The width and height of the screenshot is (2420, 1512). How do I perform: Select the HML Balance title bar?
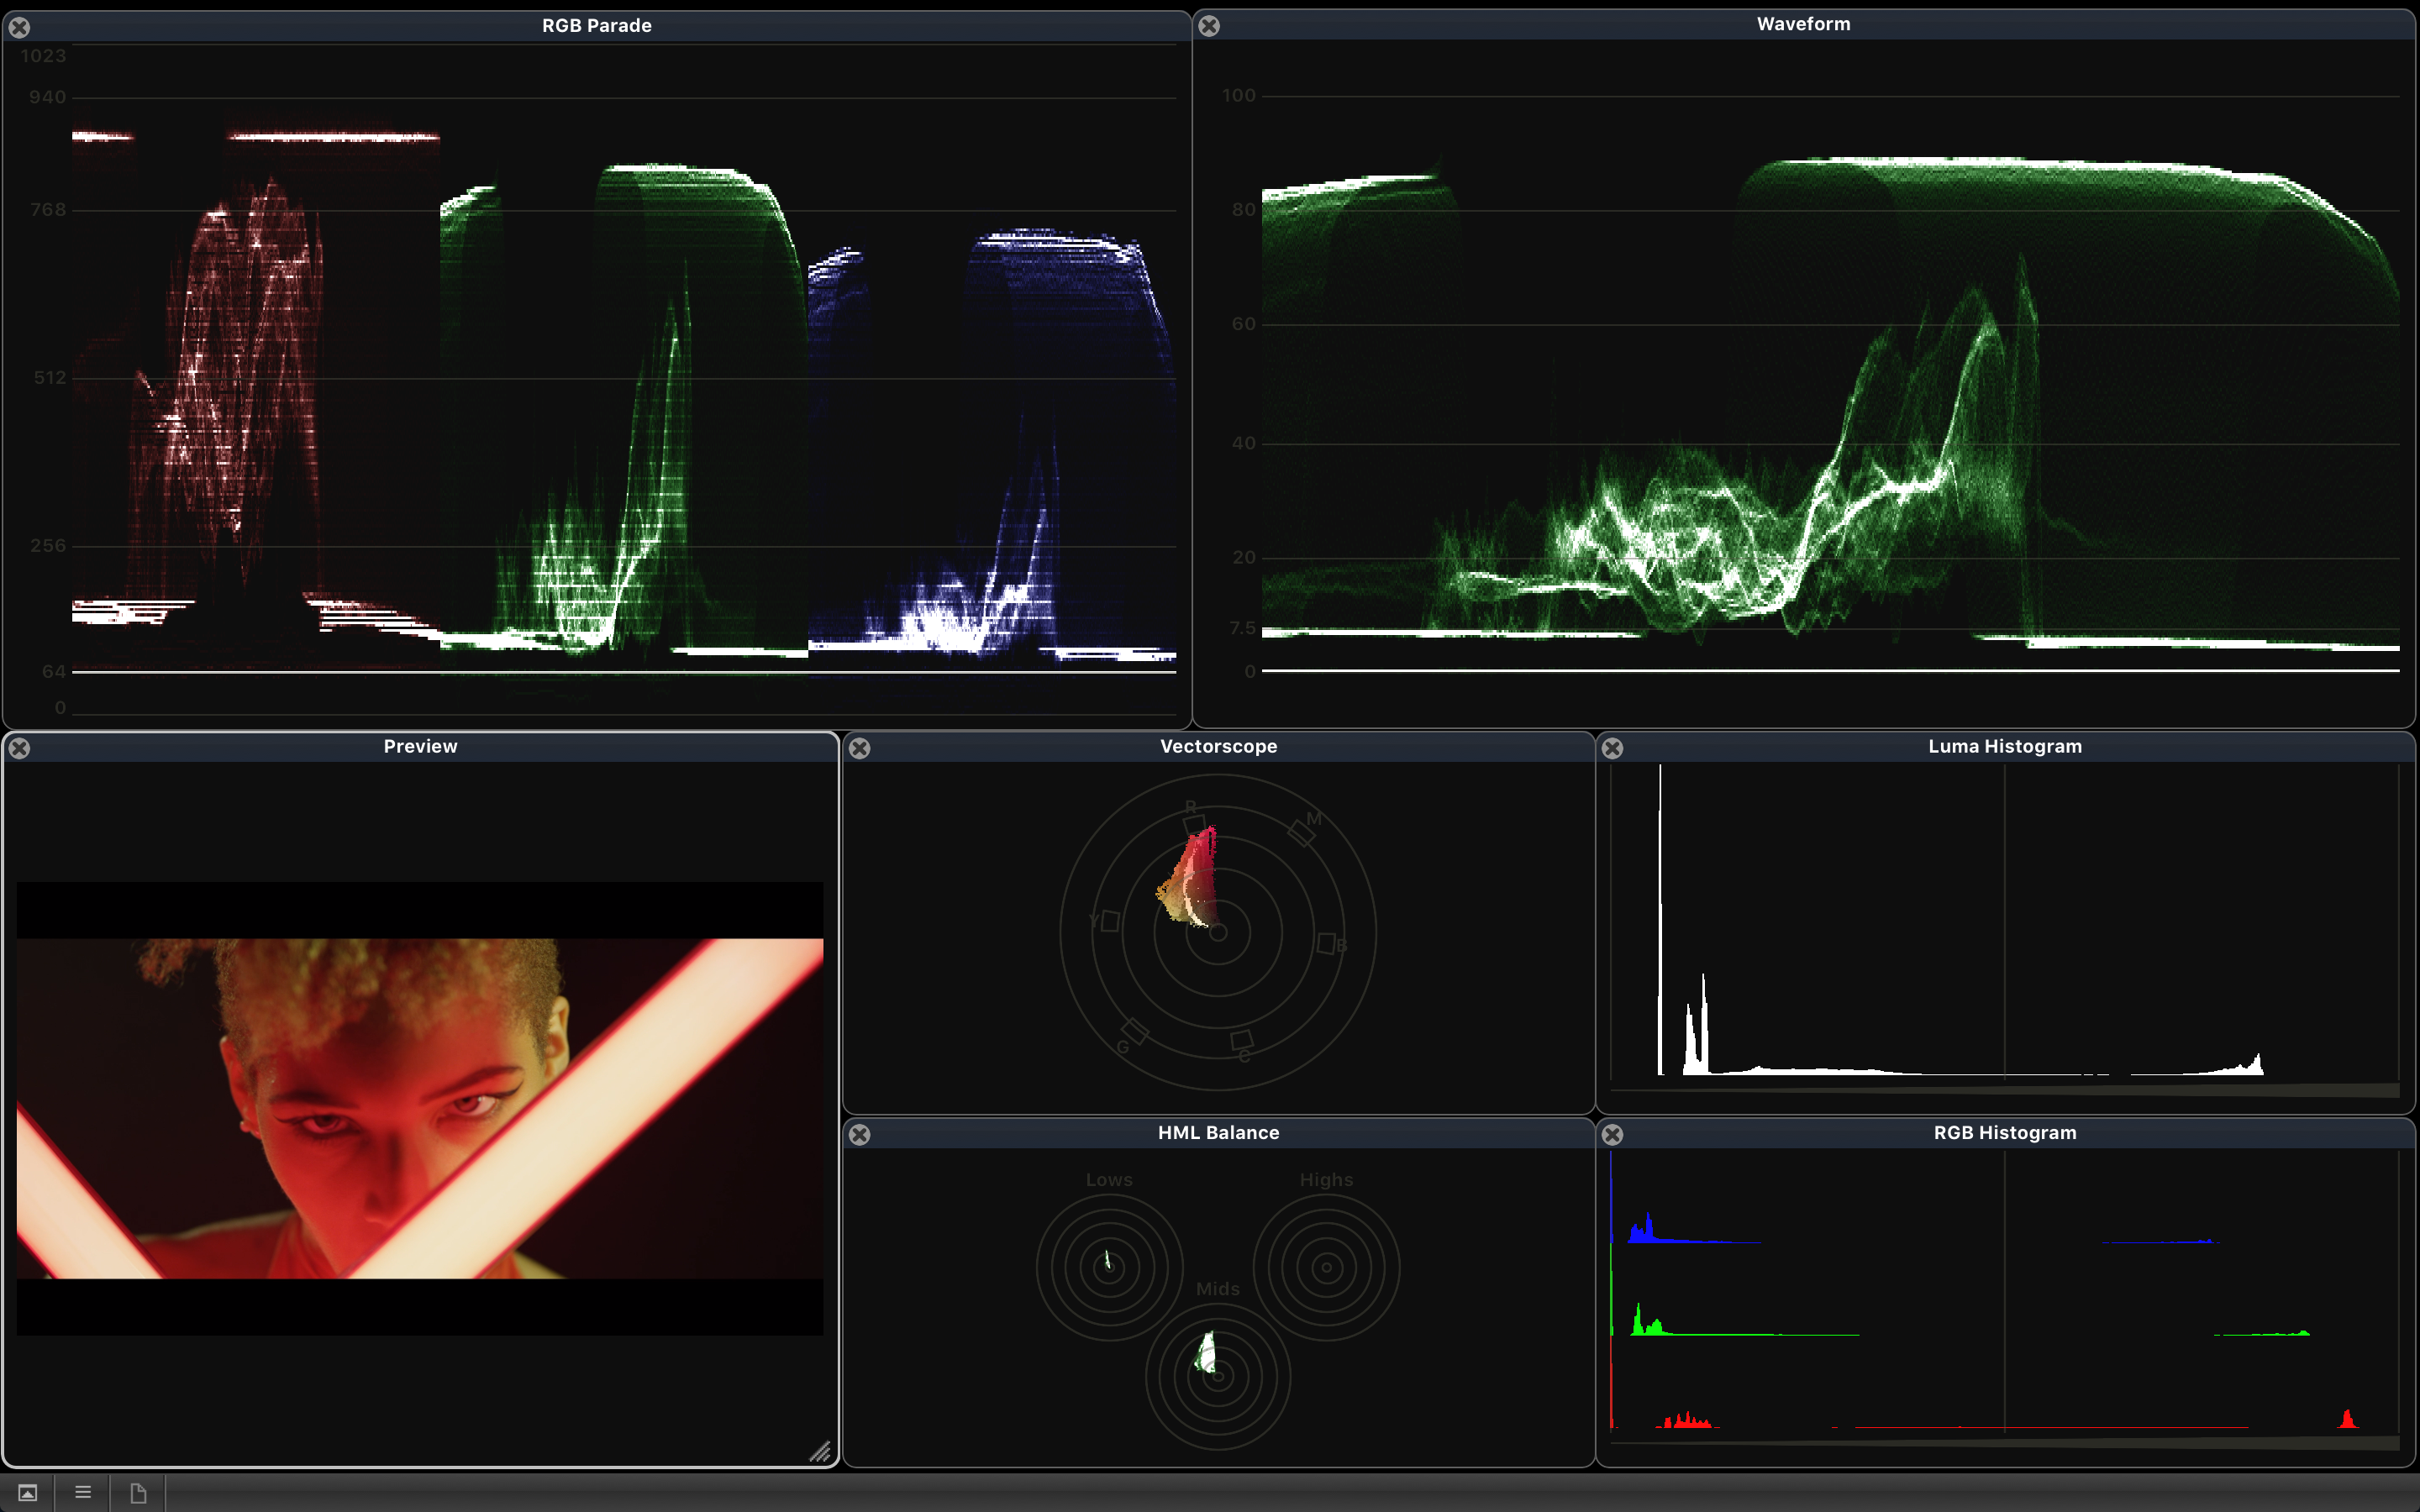pos(1218,1132)
